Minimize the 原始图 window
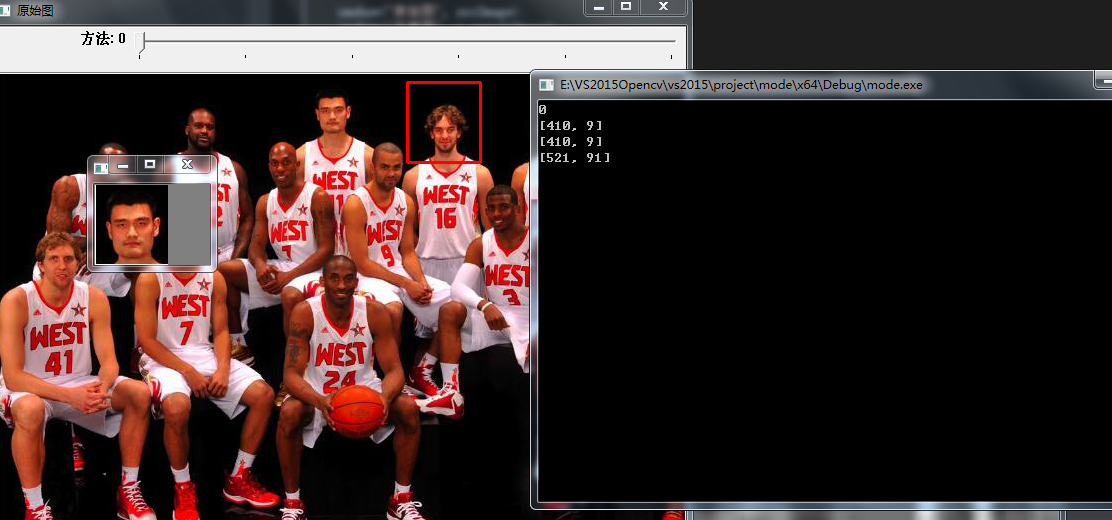The width and height of the screenshot is (1112, 520). [x=599, y=7]
